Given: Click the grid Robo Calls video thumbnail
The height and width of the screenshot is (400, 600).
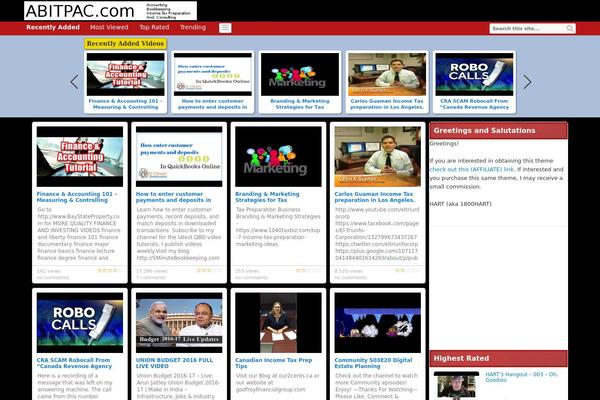Looking at the screenshot, I should pyautogui.click(x=80, y=323).
